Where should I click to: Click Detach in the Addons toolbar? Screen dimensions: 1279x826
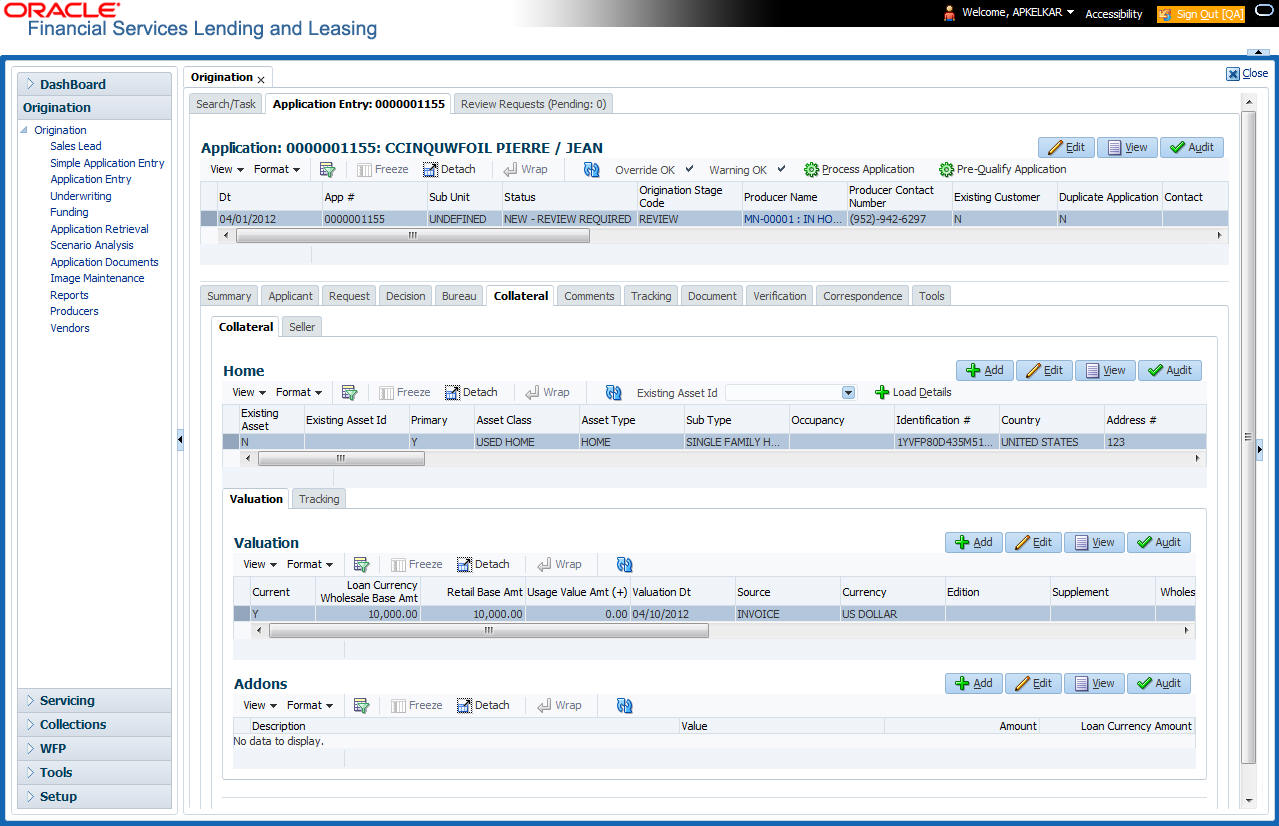point(483,706)
